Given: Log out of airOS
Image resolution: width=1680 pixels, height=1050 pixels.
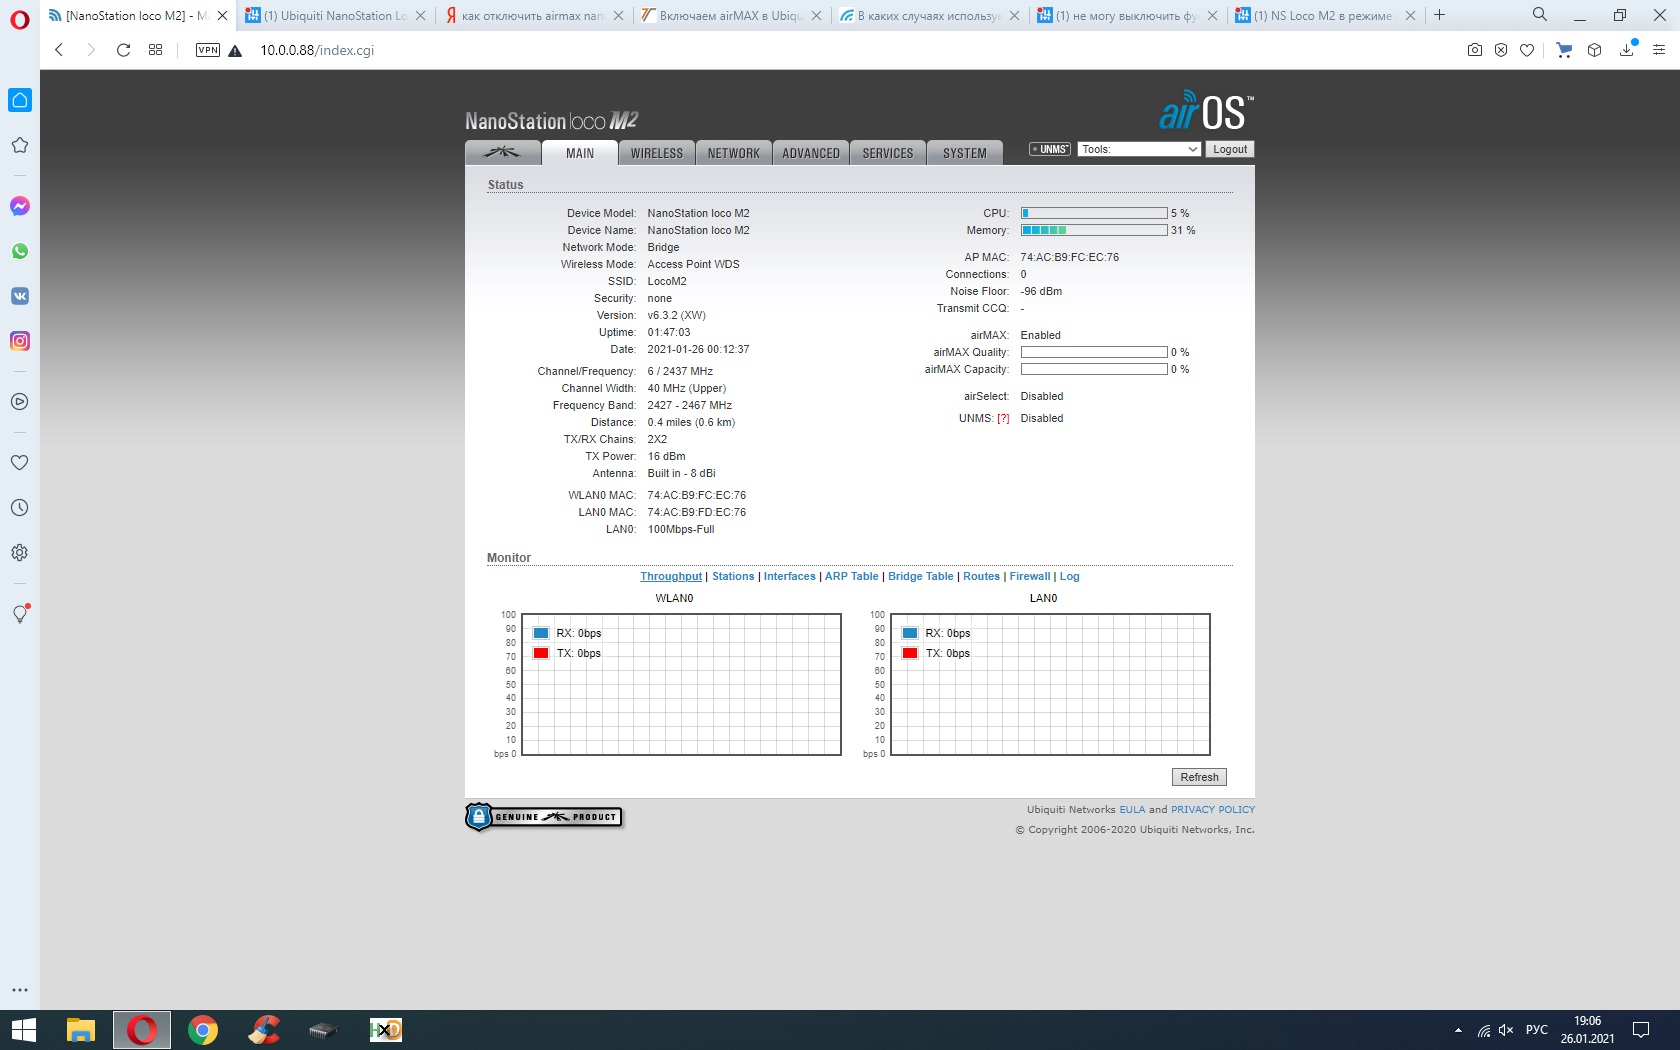Looking at the screenshot, I should point(1230,149).
